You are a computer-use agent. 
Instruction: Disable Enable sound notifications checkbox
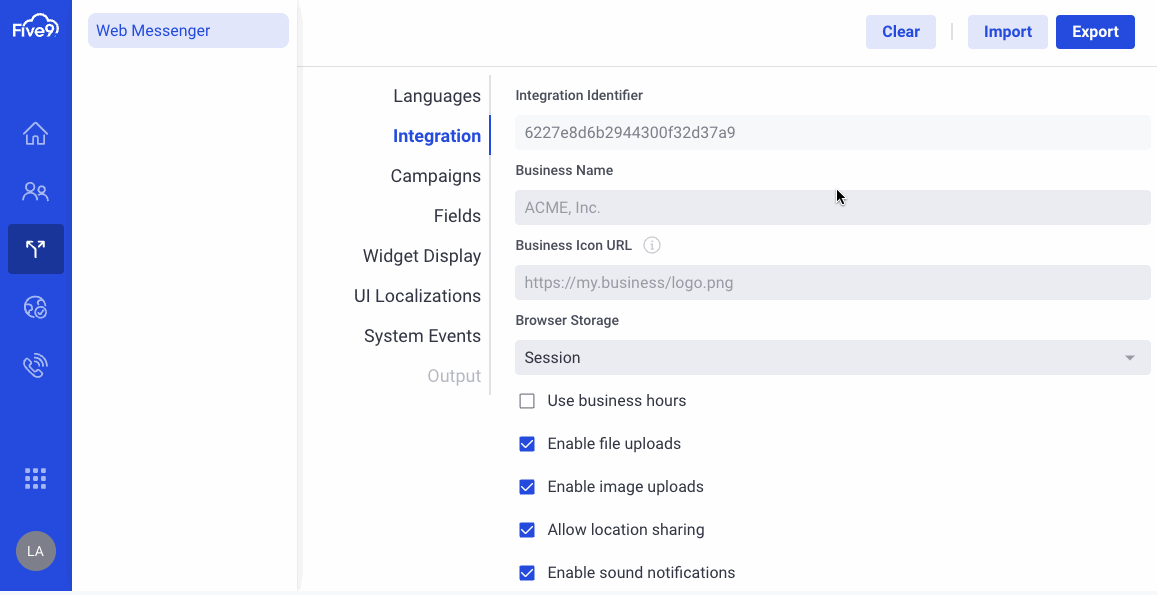click(x=527, y=573)
